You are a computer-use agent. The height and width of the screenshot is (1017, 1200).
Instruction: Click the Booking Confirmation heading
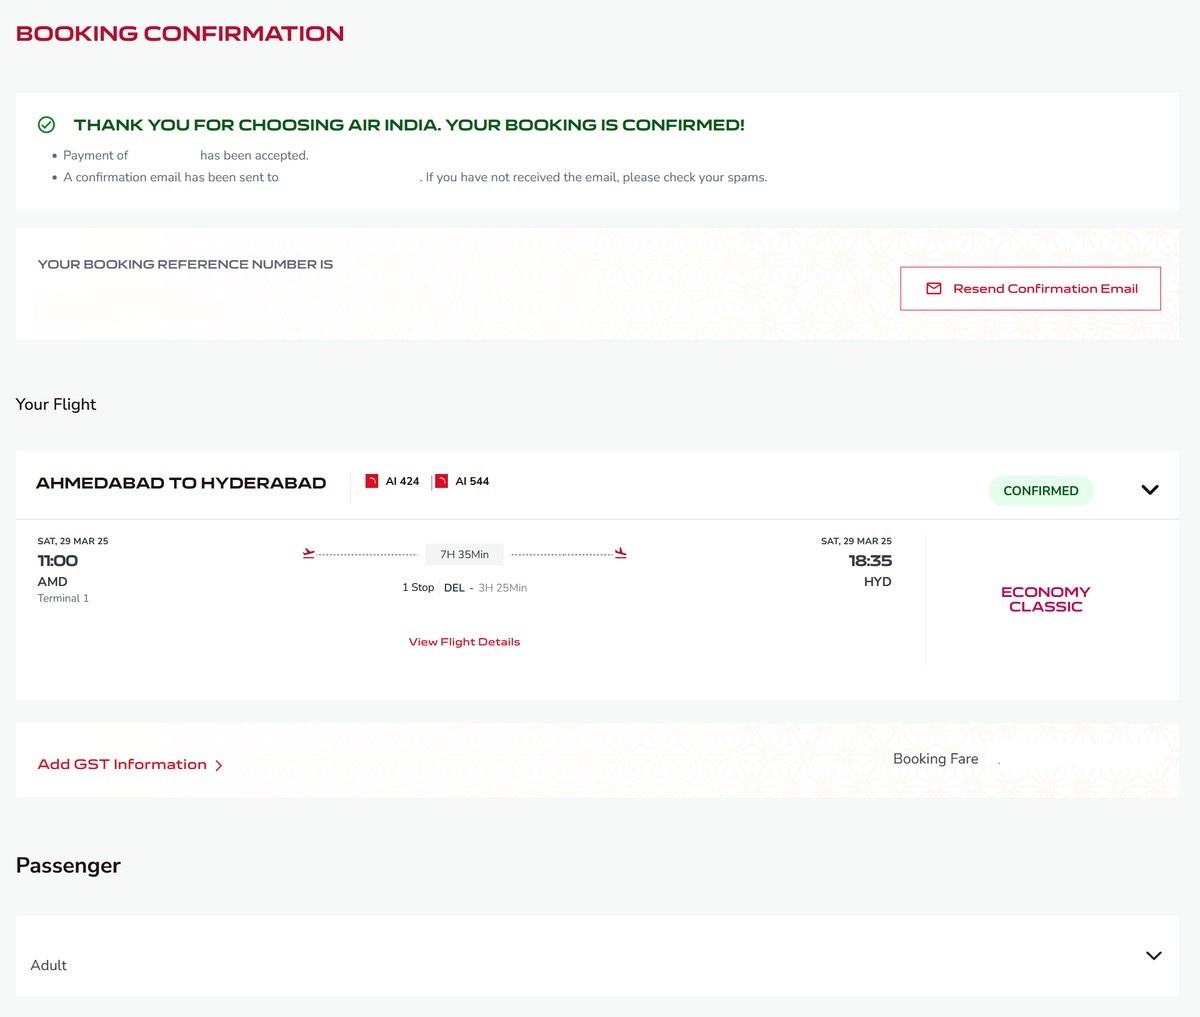(180, 34)
